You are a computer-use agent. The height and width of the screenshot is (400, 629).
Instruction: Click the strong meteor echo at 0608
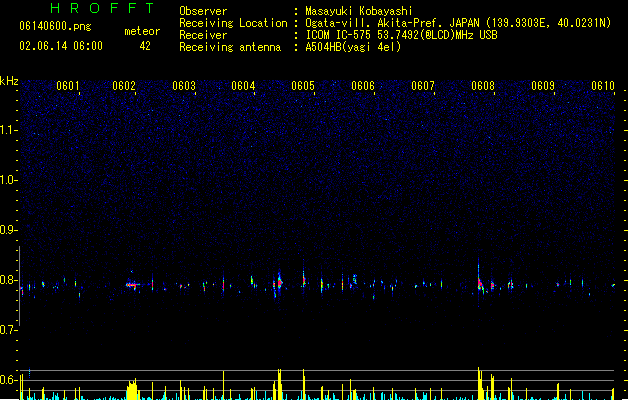pos(480,284)
